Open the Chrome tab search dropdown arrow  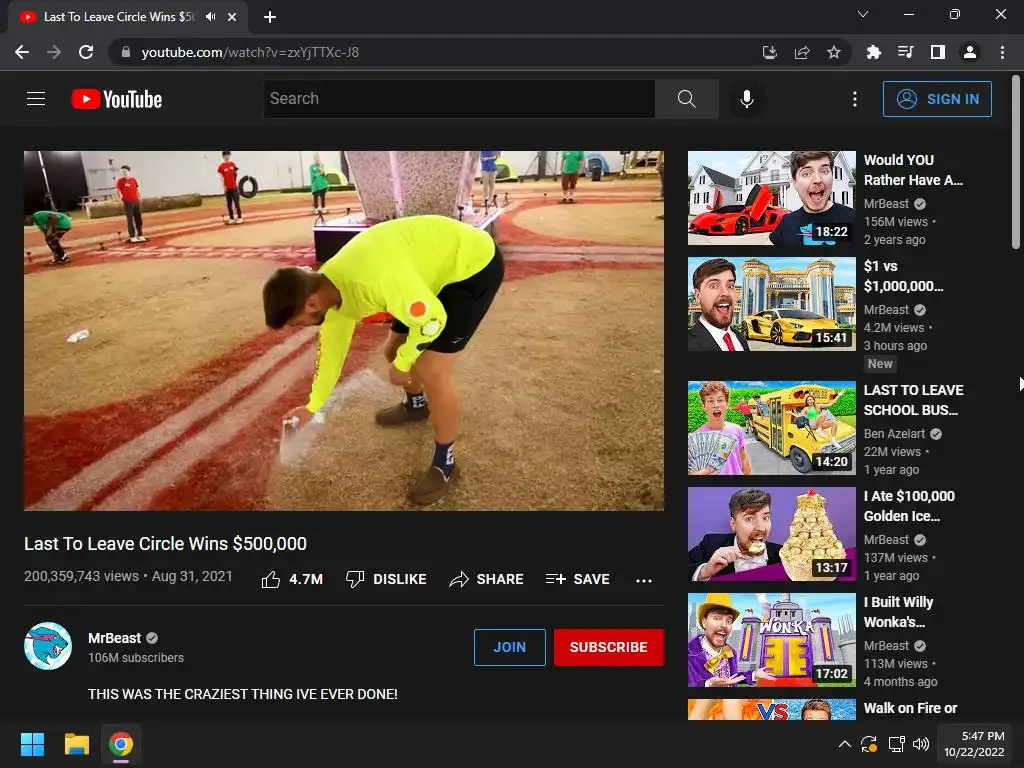click(x=863, y=14)
